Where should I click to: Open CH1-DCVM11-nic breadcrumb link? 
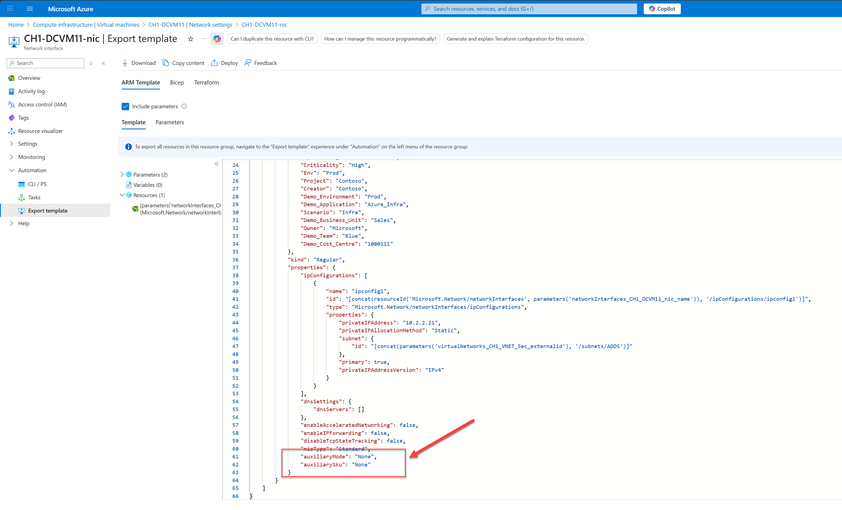(264, 25)
